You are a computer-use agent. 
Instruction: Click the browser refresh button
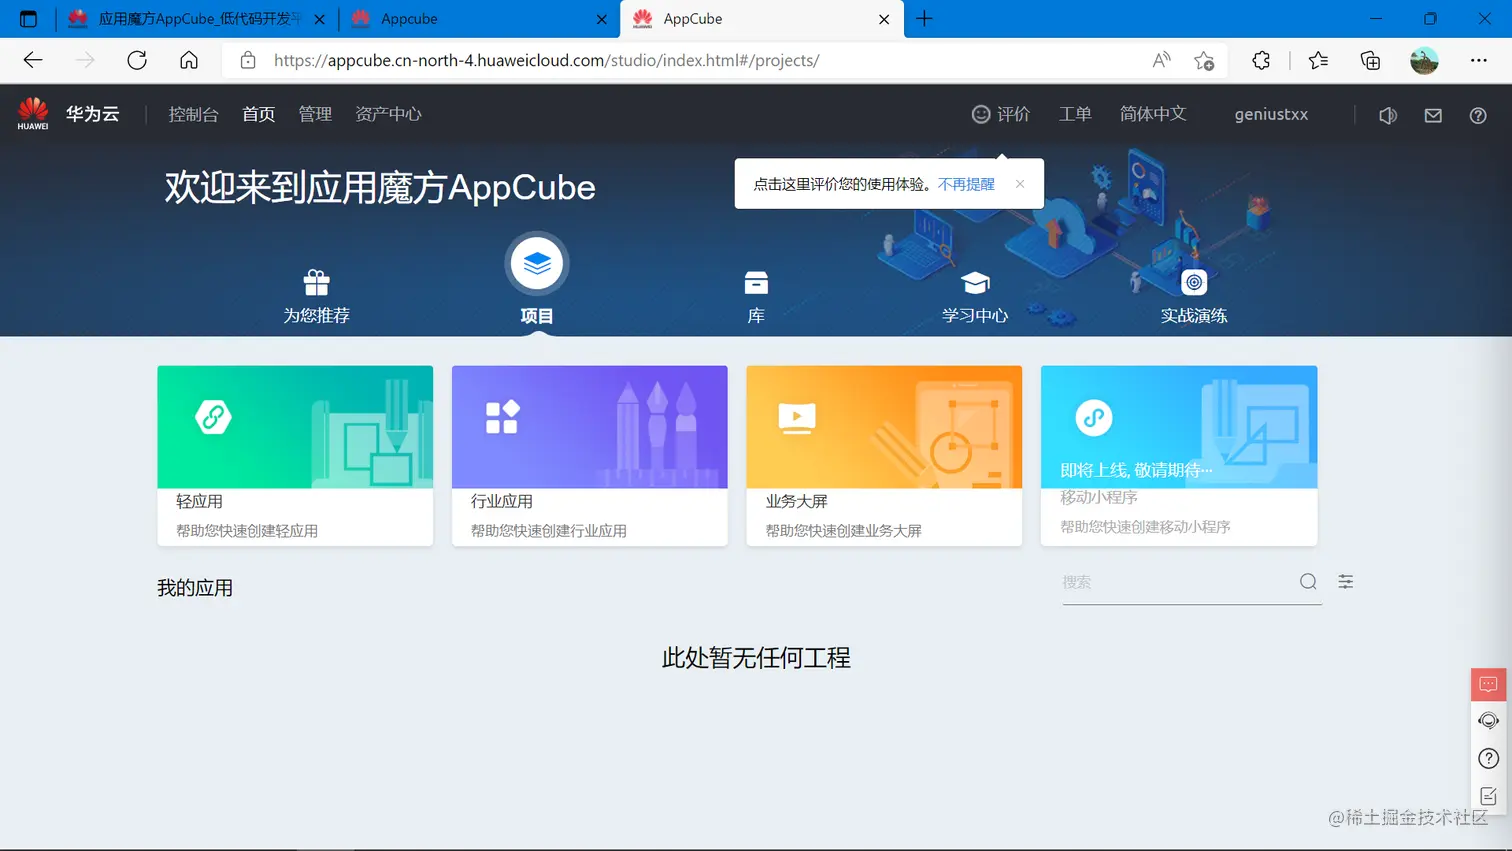click(137, 60)
